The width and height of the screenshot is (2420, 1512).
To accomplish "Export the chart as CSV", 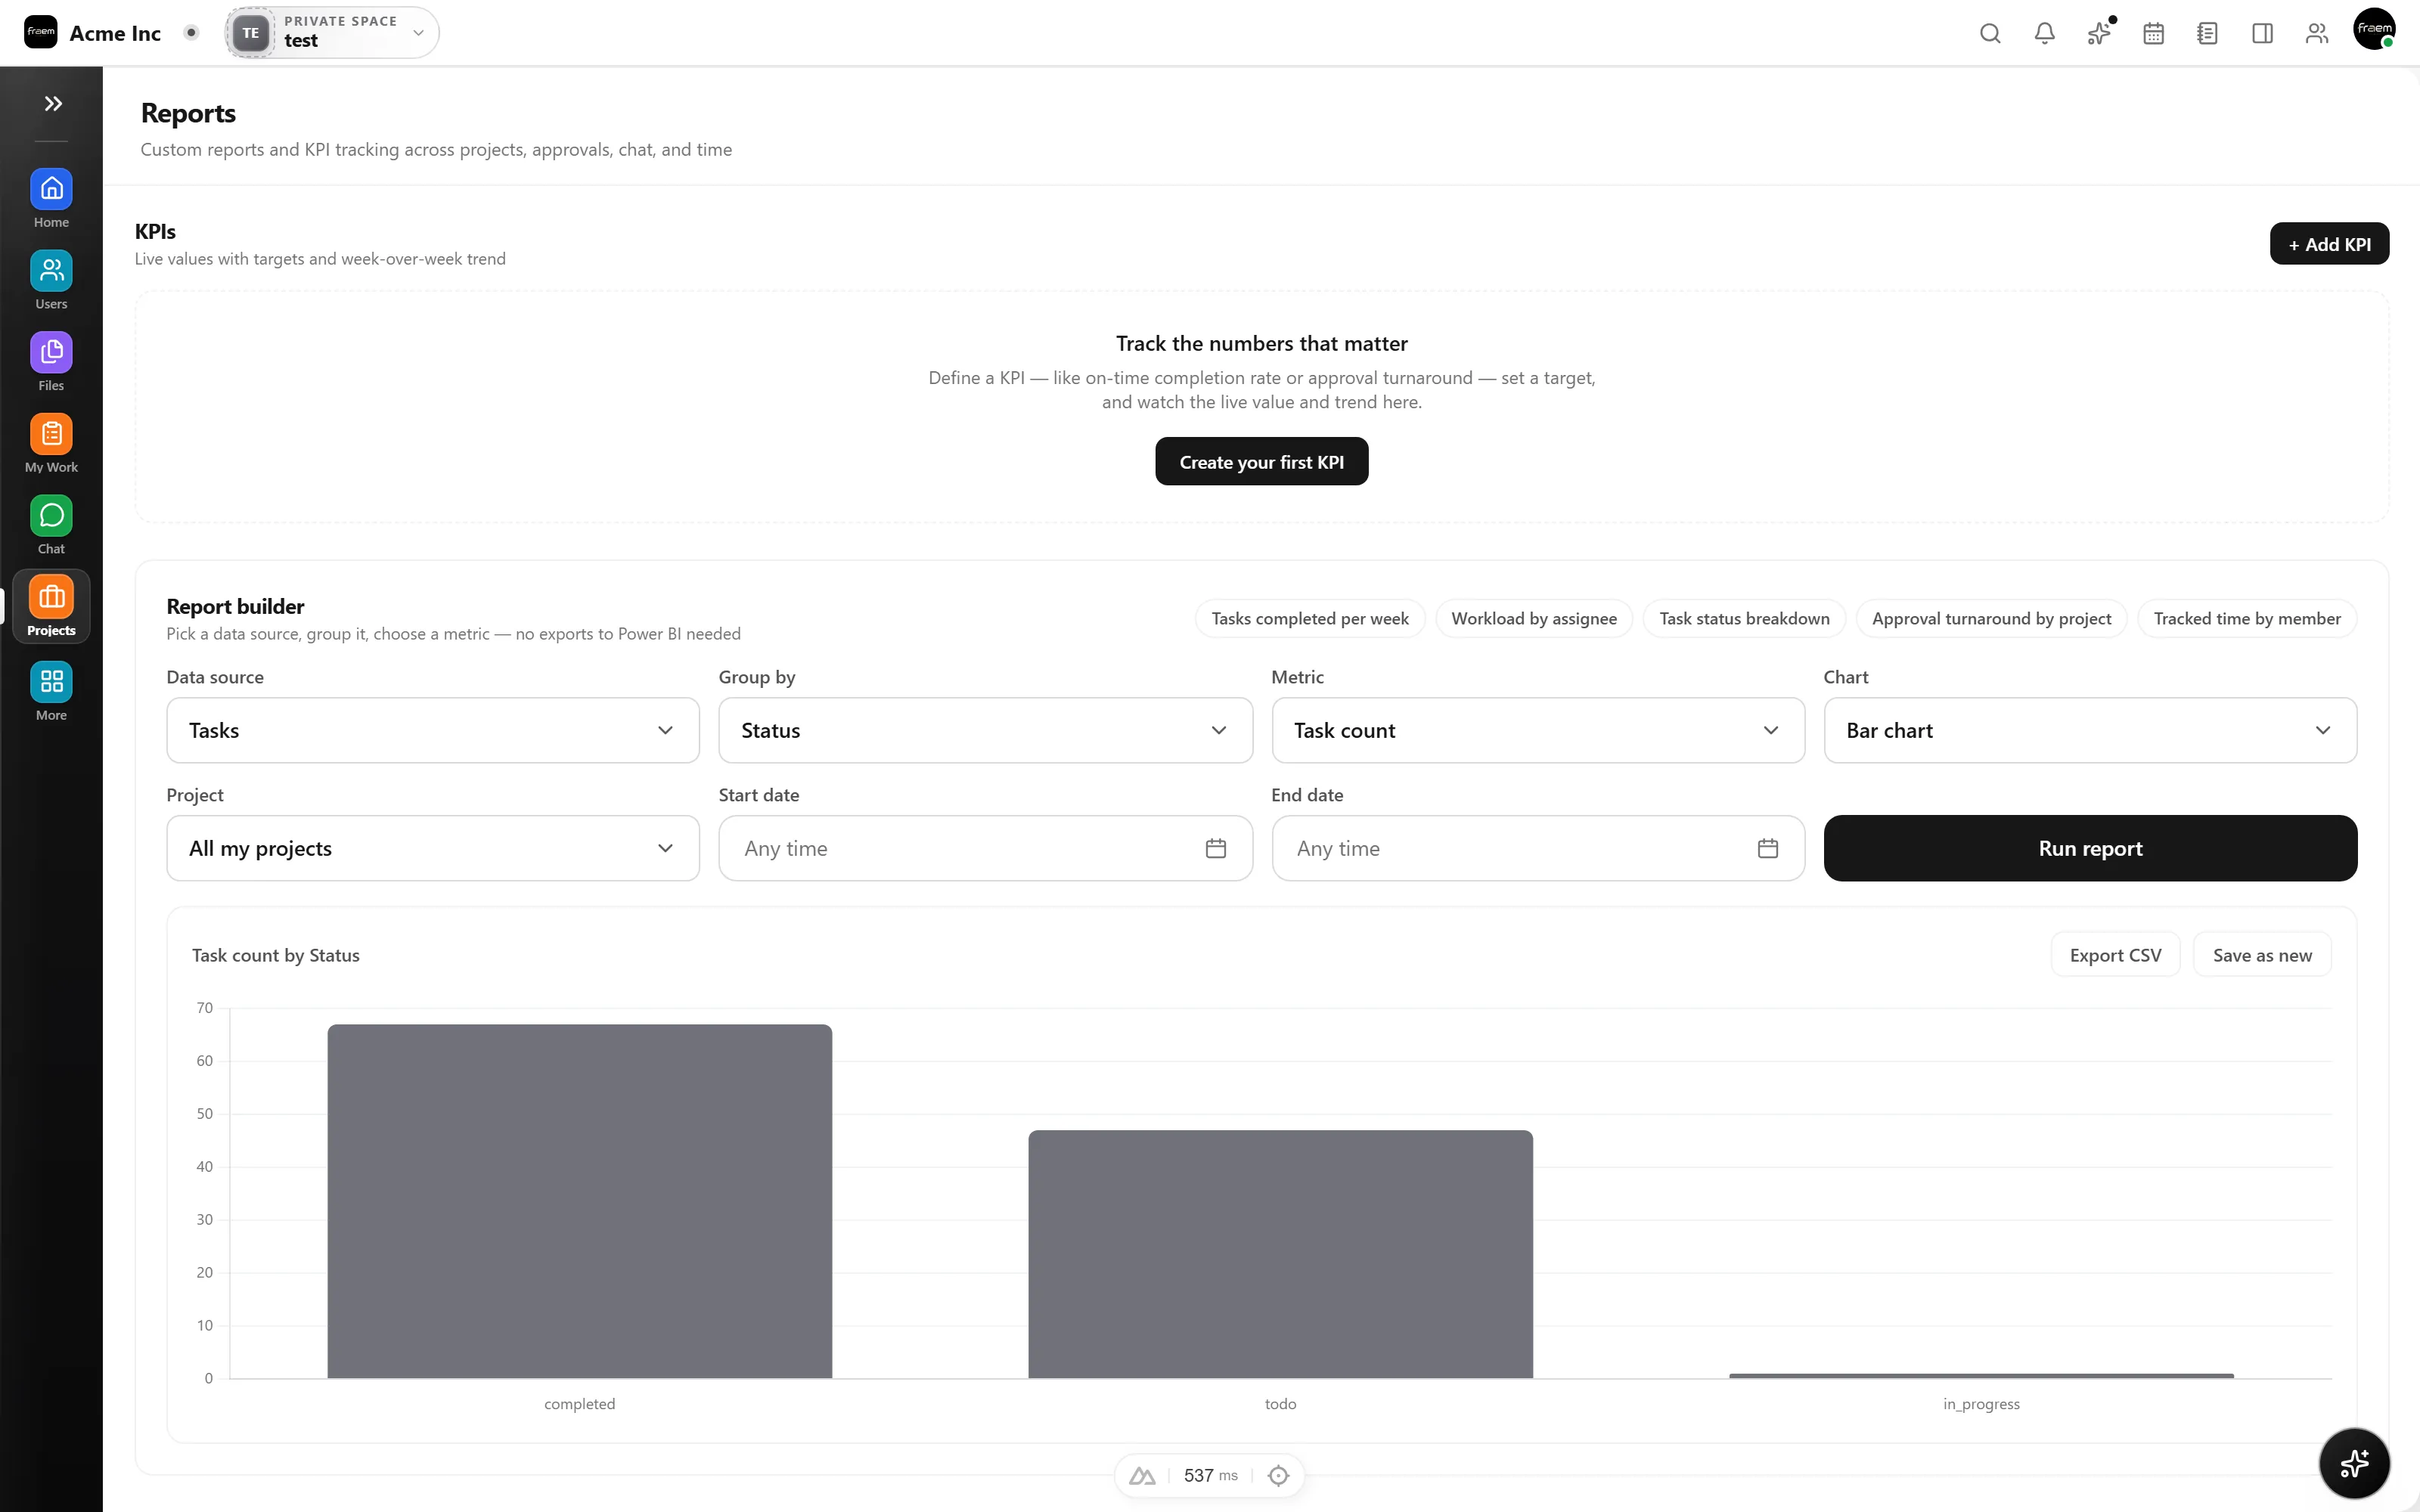I will [x=2115, y=955].
